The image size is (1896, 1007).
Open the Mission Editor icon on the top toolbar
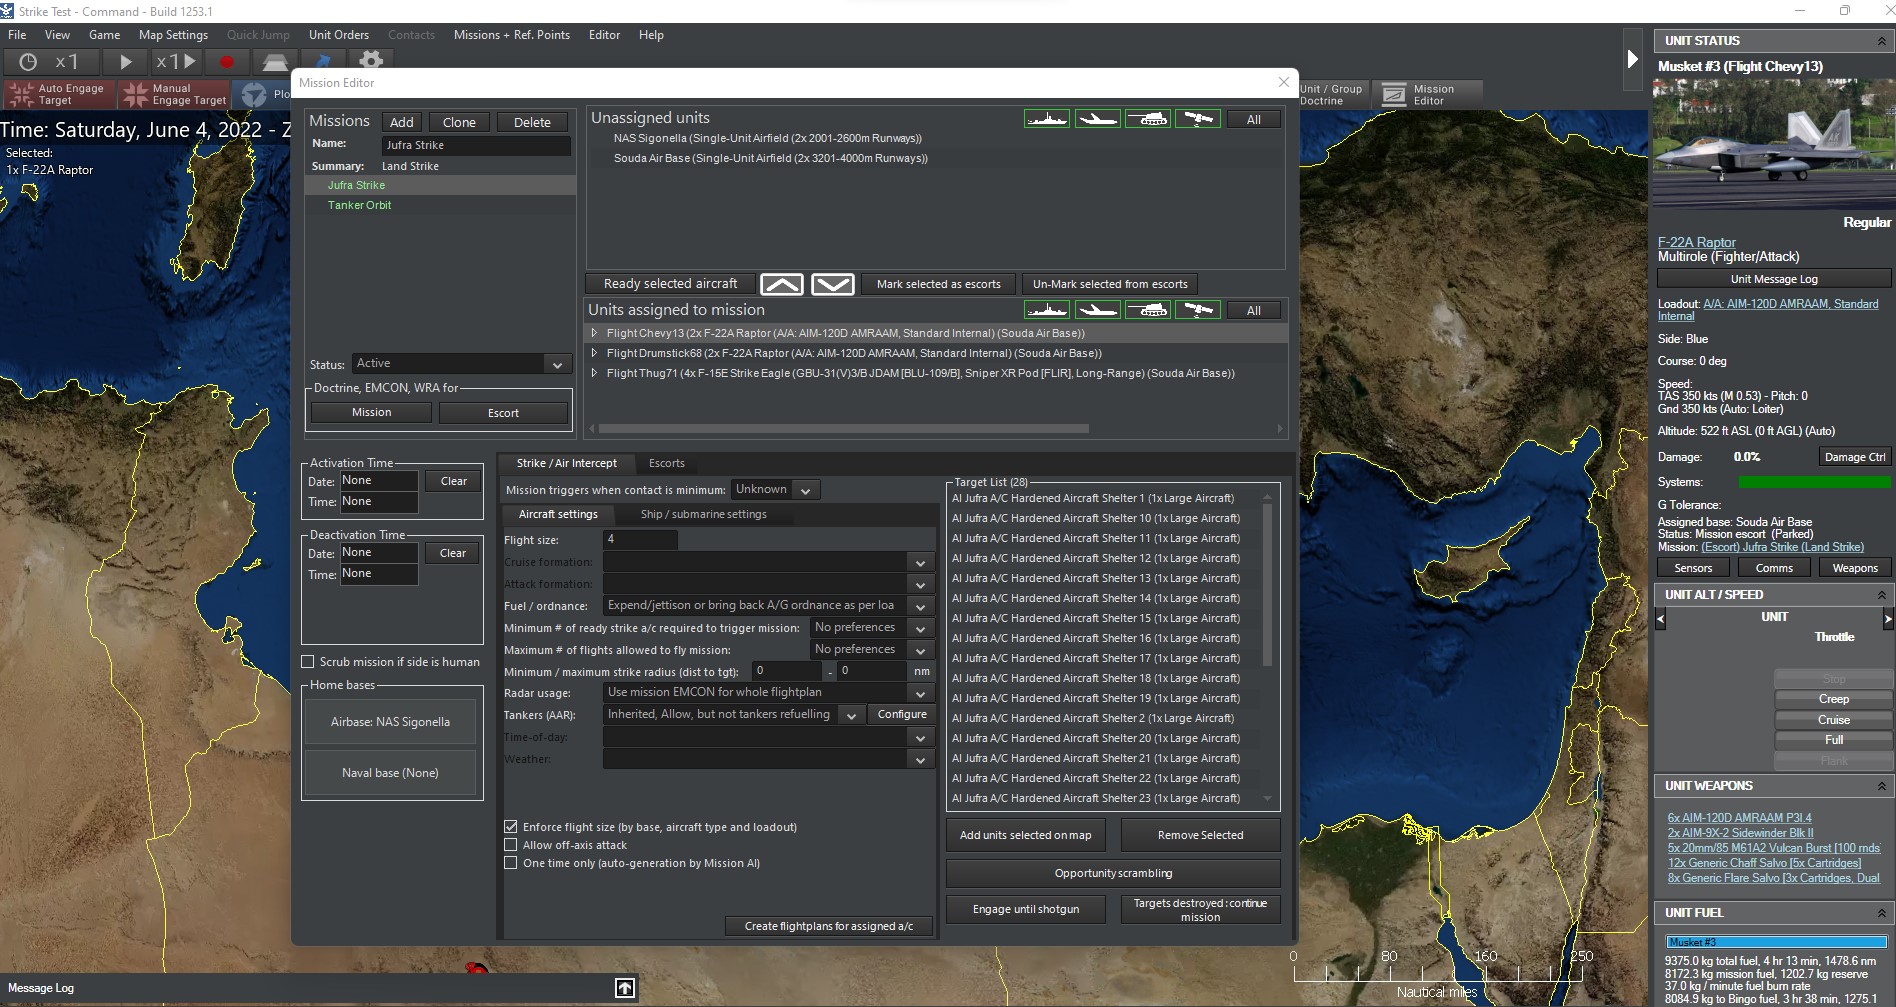pyautogui.click(x=1394, y=92)
